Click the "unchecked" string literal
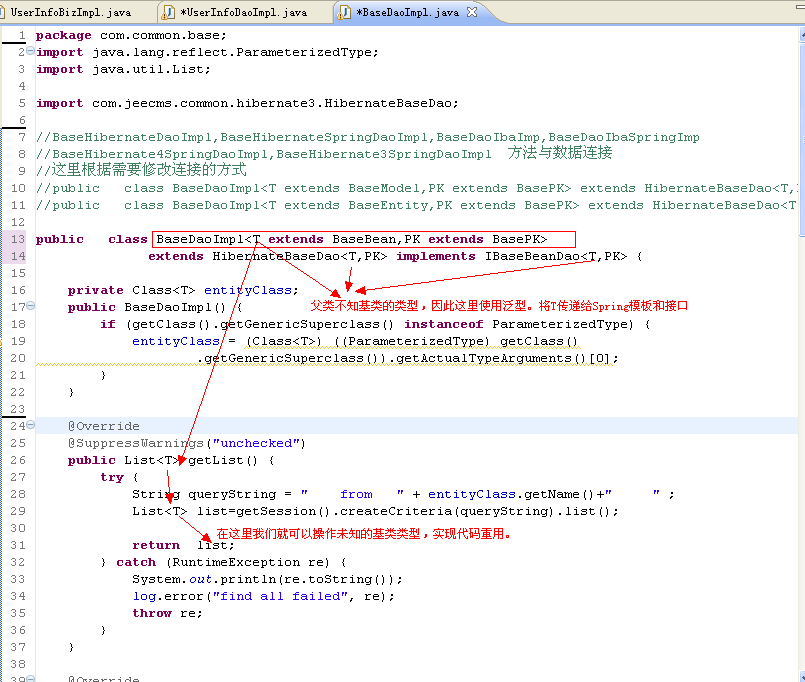The width and height of the screenshot is (805, 682). [x=256, y=443]
